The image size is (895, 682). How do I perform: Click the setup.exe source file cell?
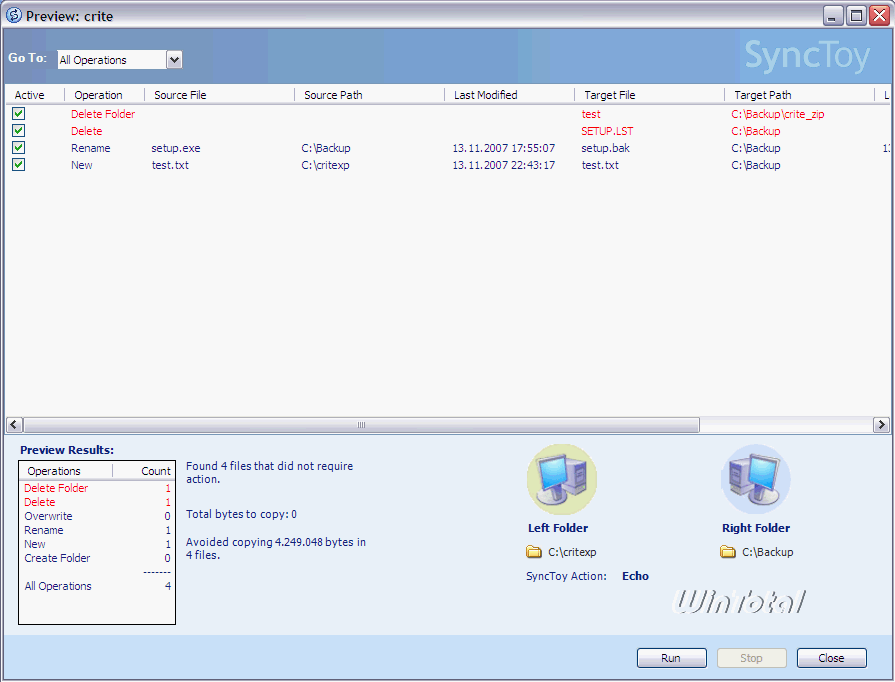(x=176, y=148)
